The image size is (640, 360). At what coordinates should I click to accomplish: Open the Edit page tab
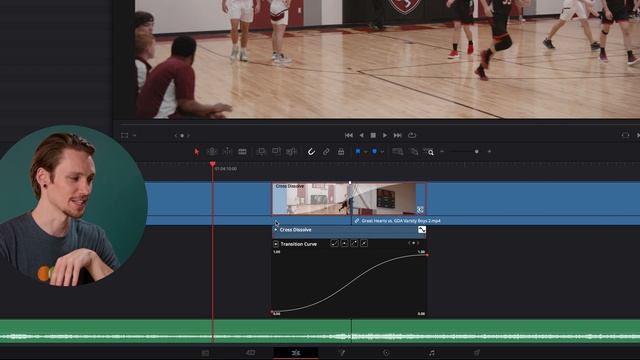[296, 353]
